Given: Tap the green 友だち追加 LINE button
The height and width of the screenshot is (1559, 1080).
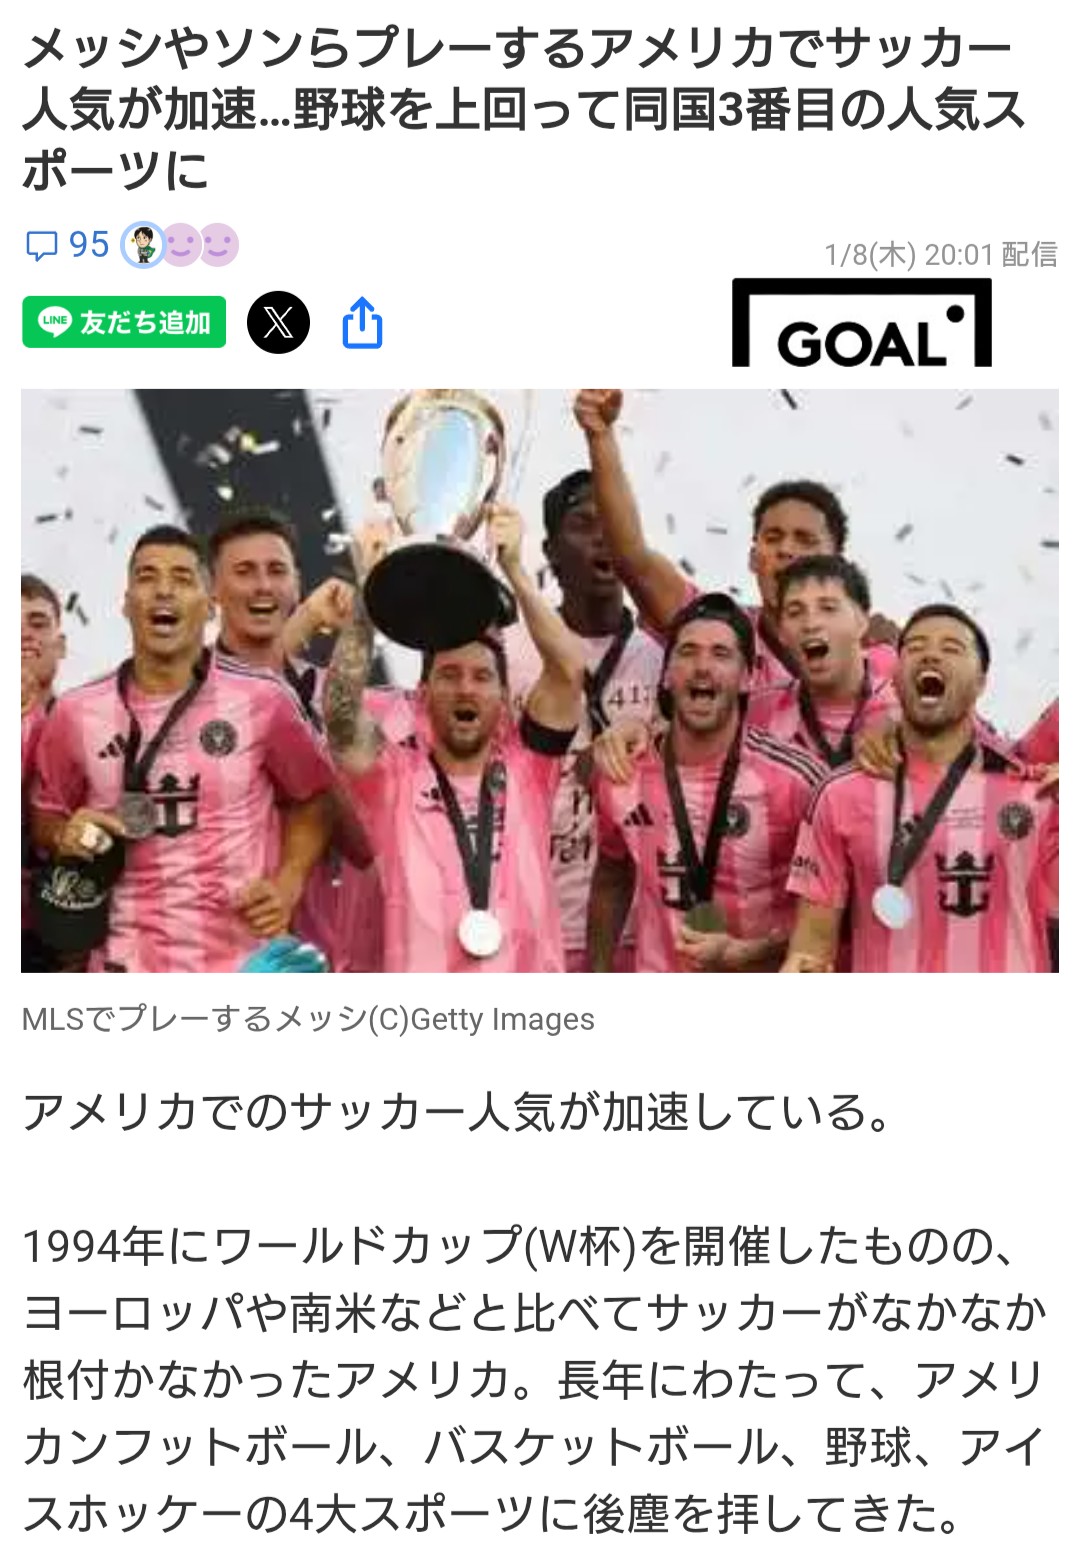Looking at the screenshot, I should pos(124,322).
